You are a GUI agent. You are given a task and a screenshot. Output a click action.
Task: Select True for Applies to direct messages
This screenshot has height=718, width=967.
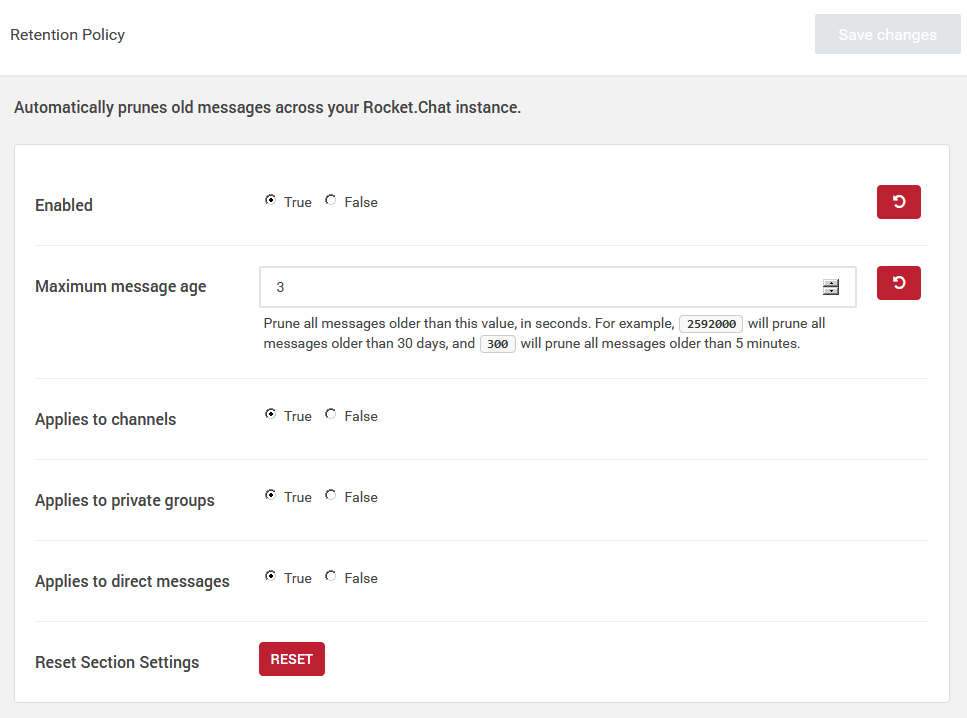[x=270, y=576]
